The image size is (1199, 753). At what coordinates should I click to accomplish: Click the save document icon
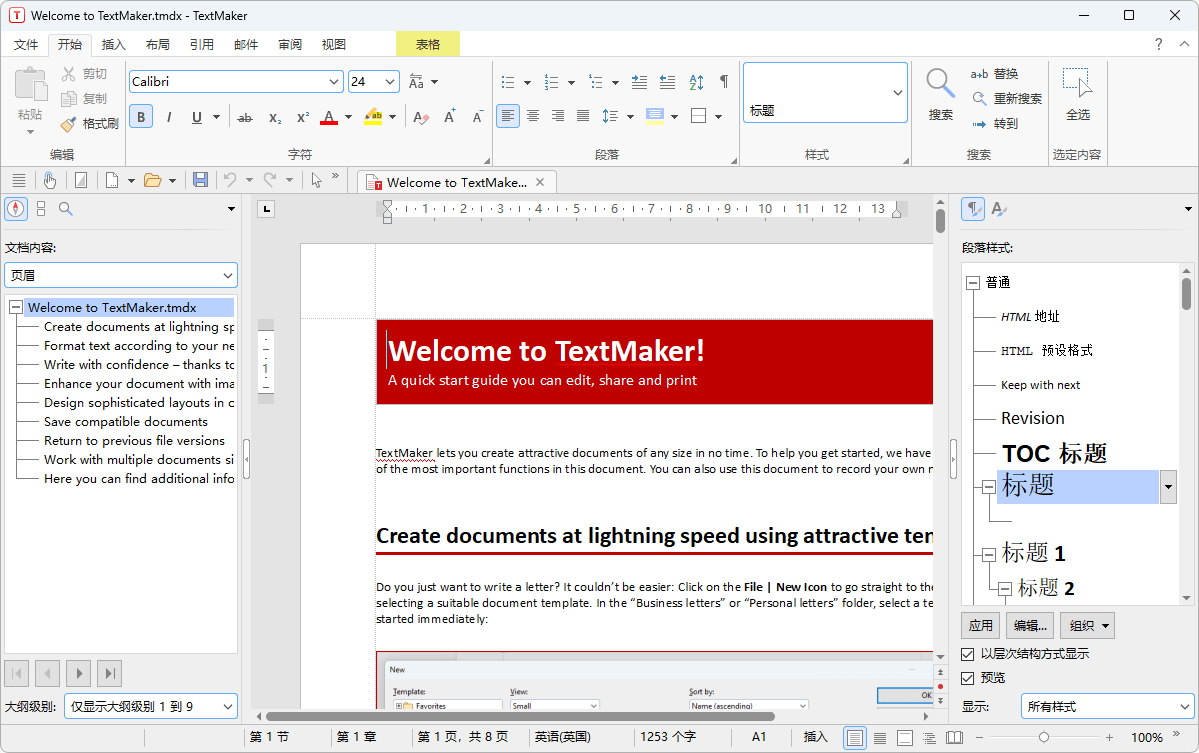(200, 180)
